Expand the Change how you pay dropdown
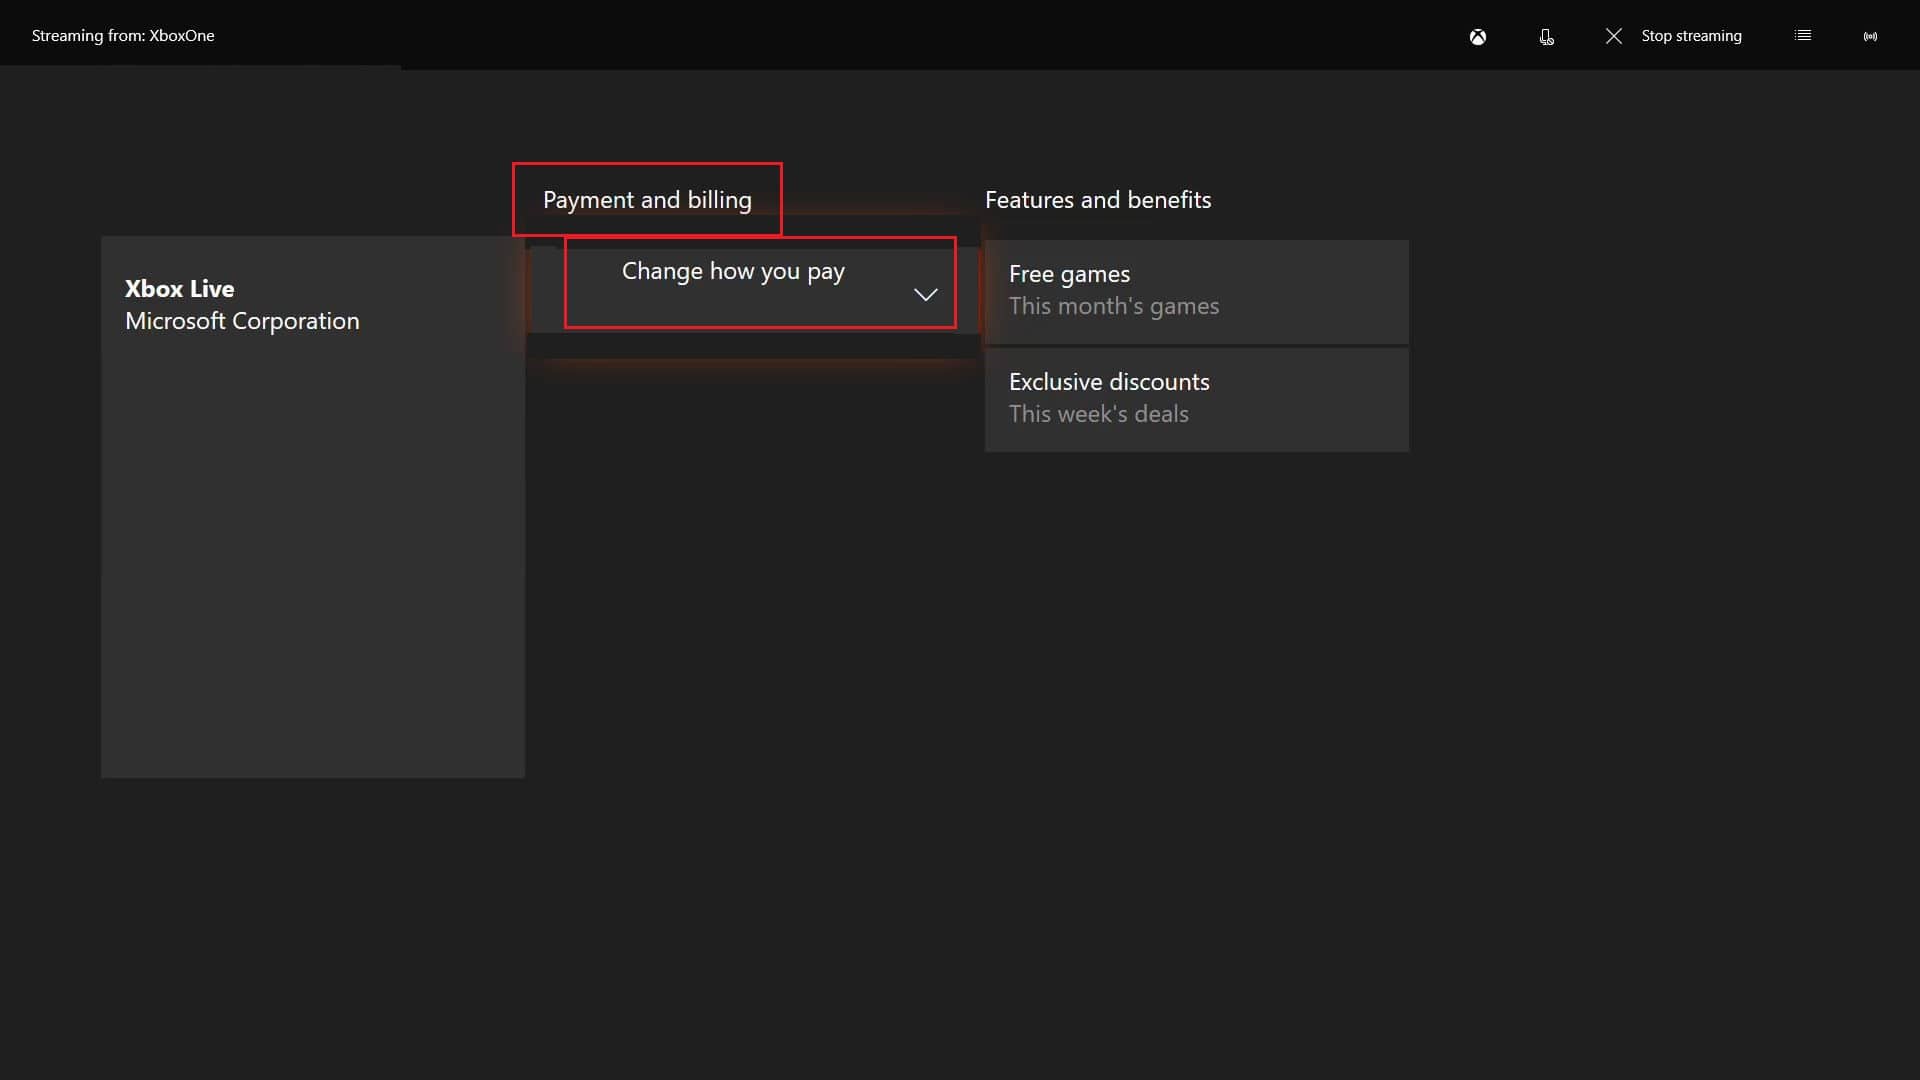 [x=760, y=283]
